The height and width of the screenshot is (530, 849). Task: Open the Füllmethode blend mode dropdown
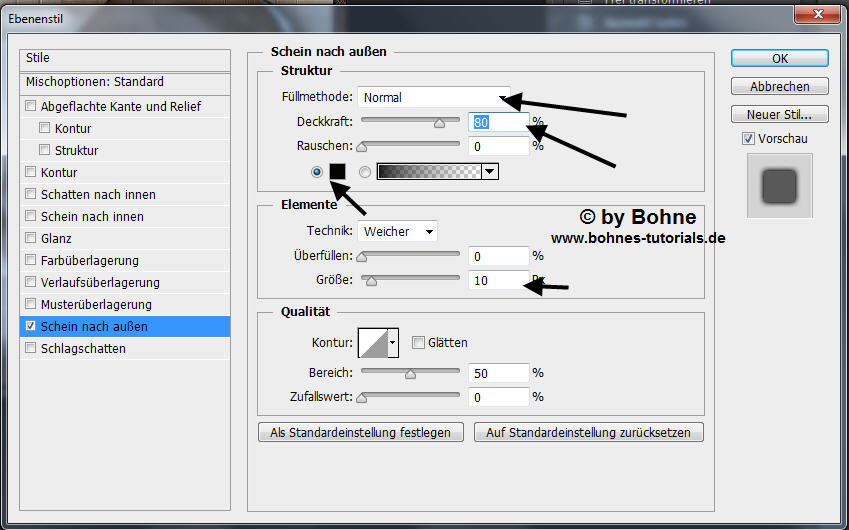point(433,98)
